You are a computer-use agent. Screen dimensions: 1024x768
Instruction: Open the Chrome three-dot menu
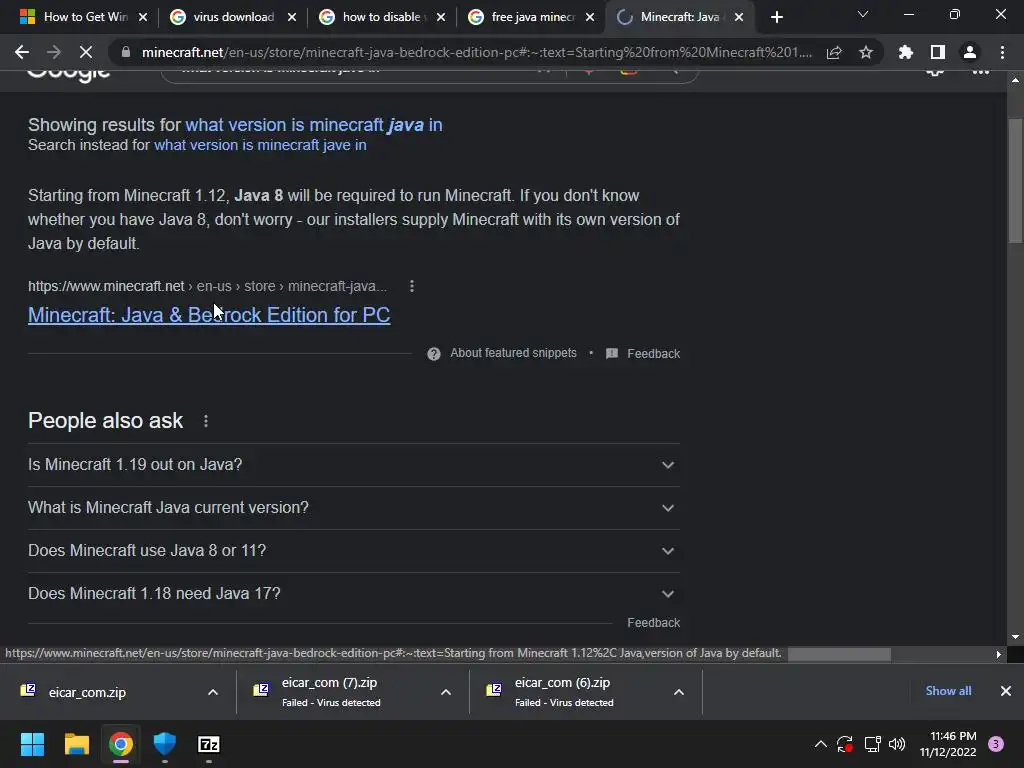1002,52
